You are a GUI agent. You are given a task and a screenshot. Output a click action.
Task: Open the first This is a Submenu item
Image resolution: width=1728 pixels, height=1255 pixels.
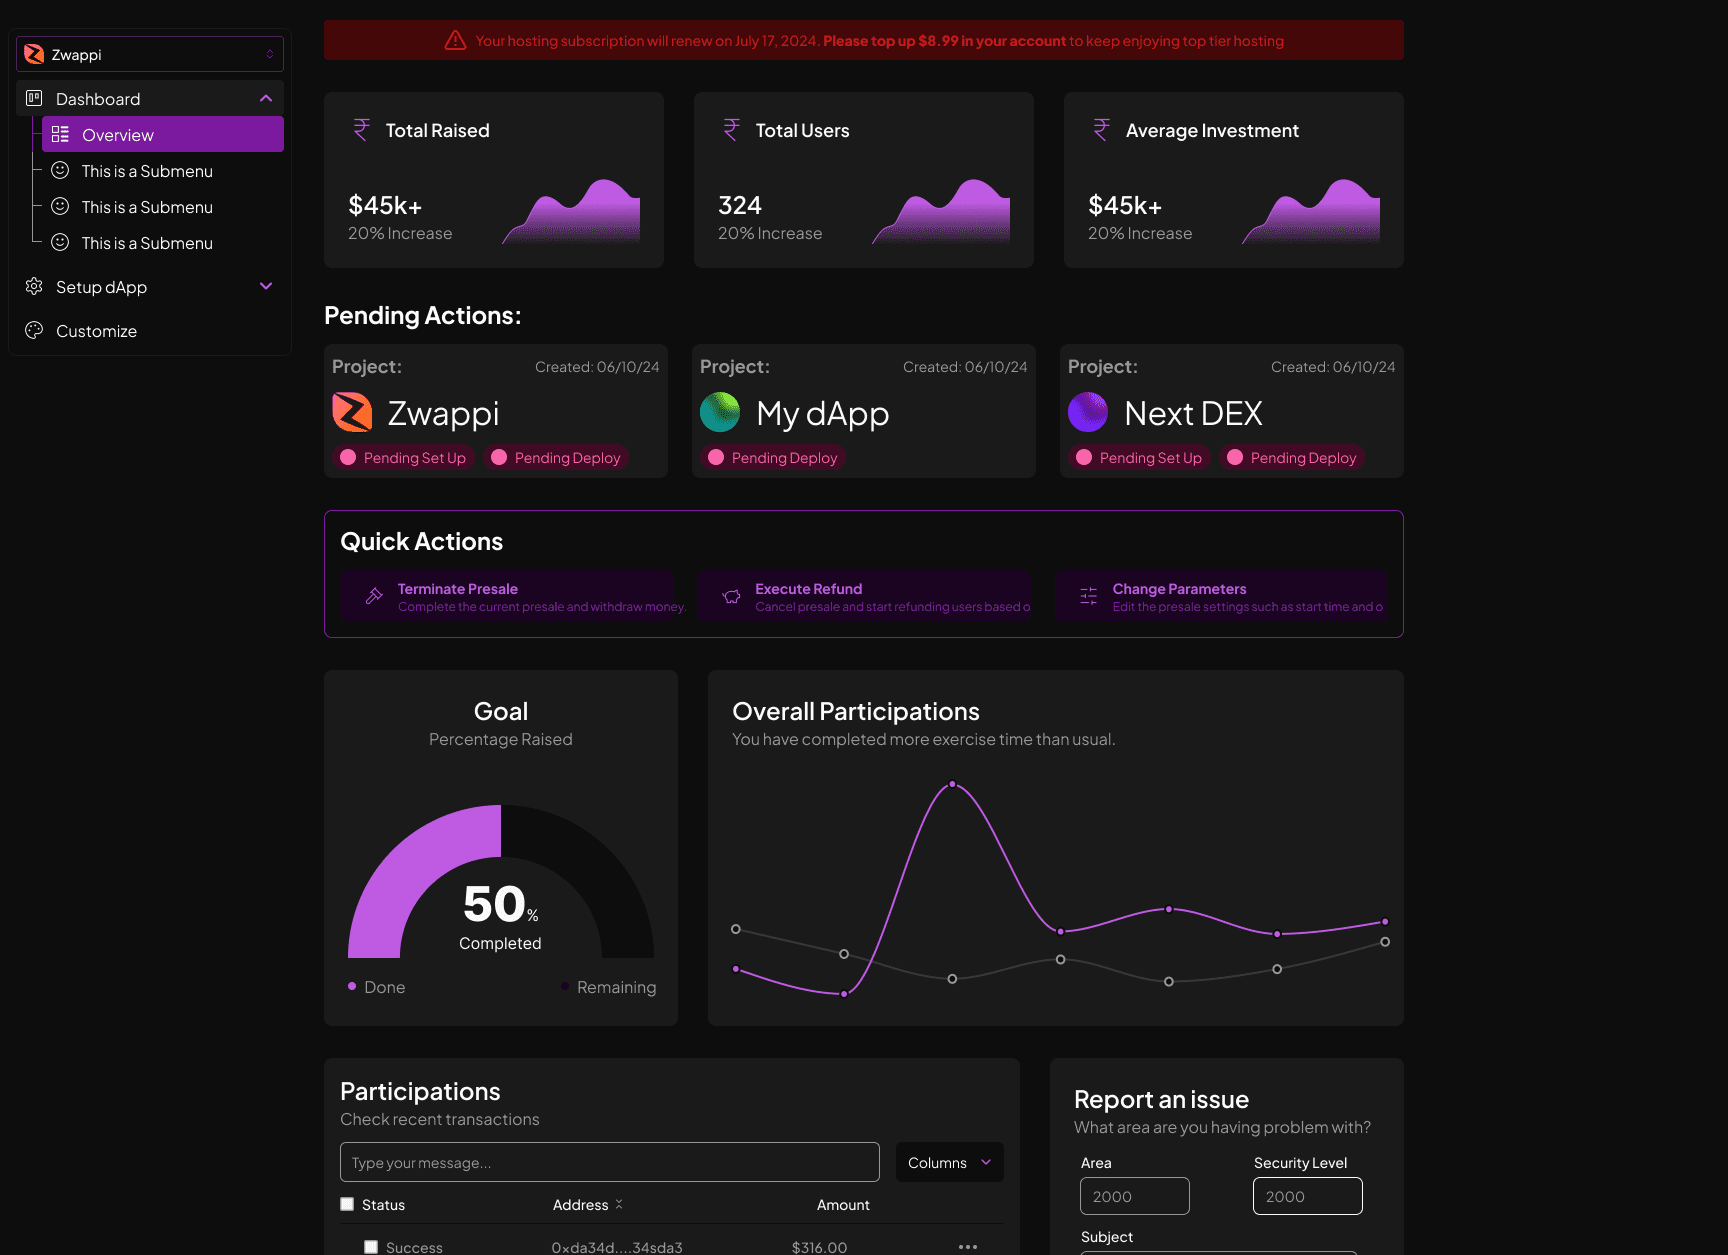coord(147,170)
